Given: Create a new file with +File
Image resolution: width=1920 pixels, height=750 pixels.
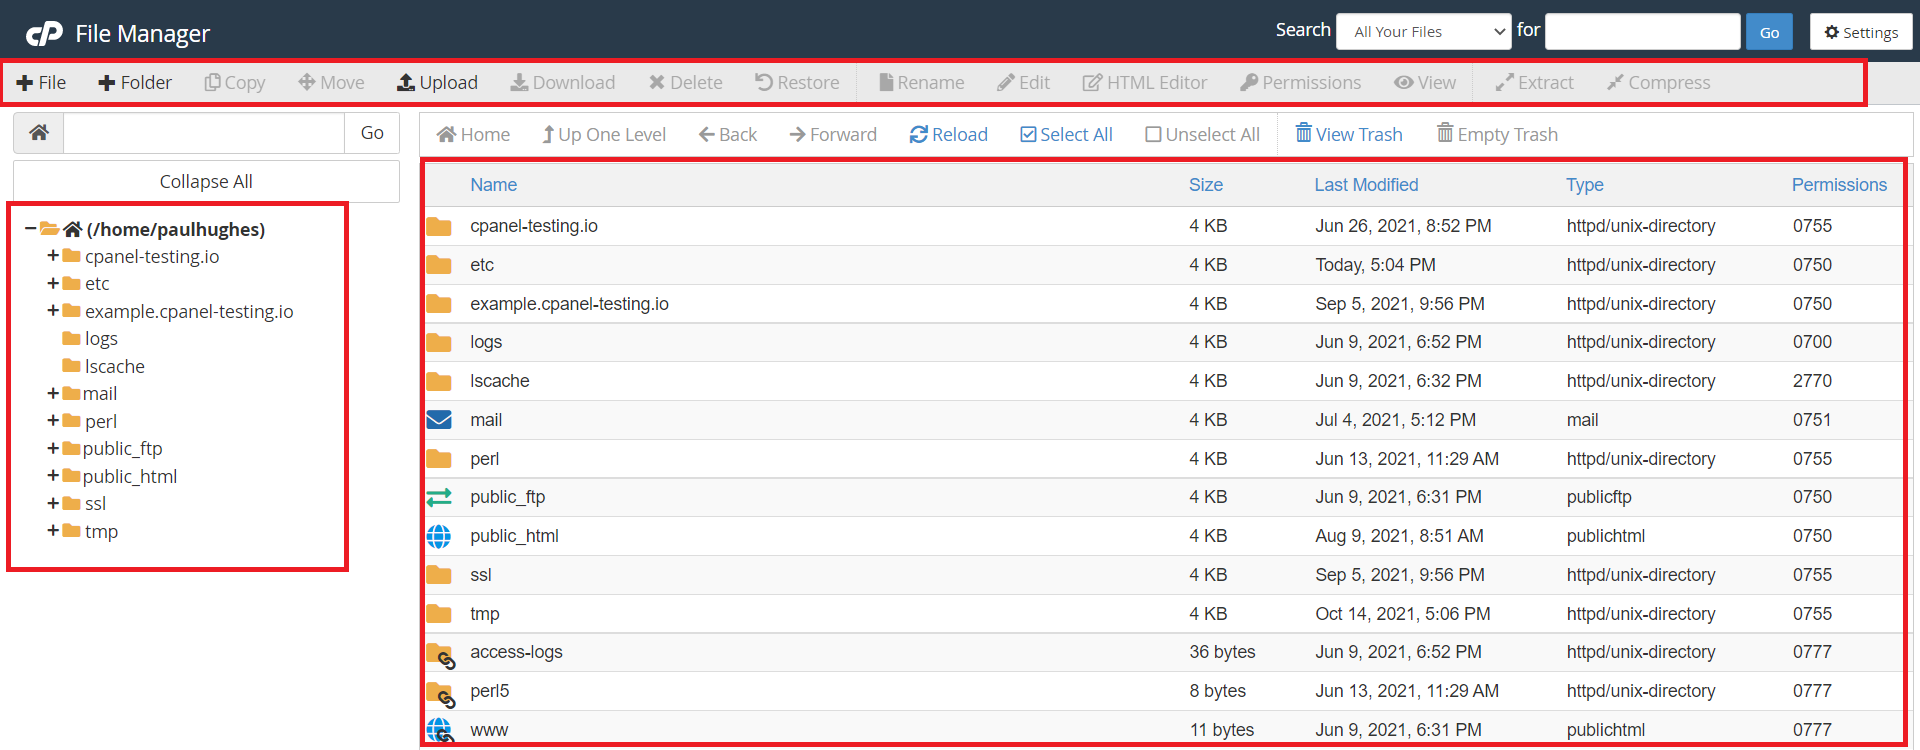Looking at the screenshot, I should point(41,83).
